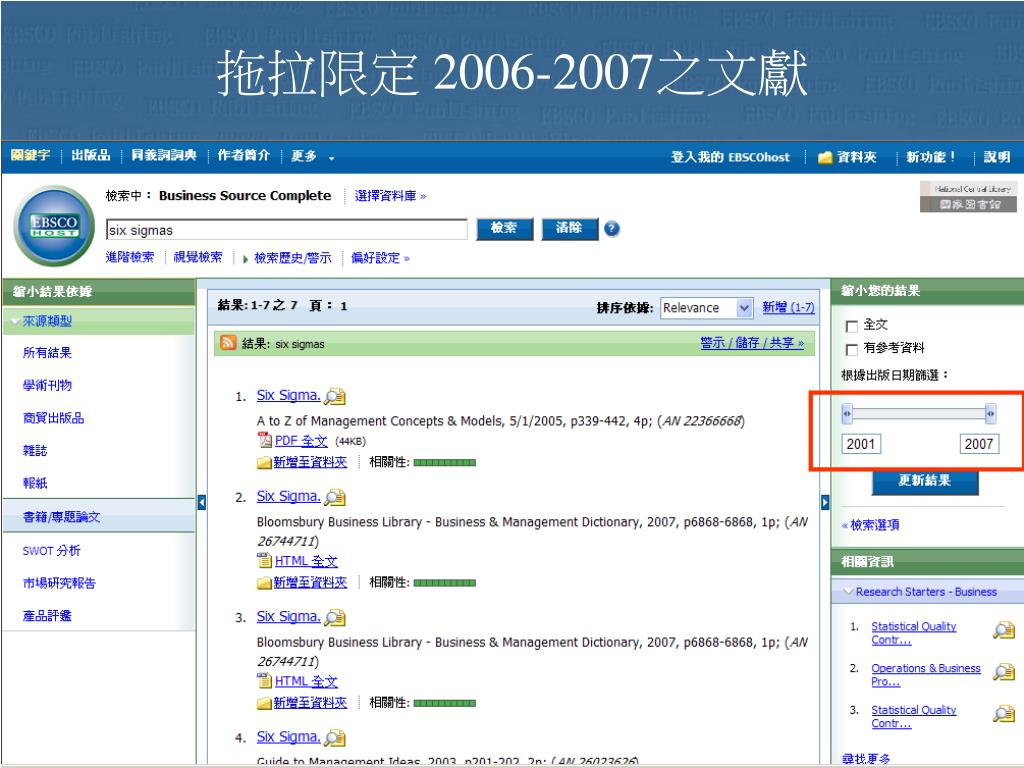Expand 檢索歷史/警示 panel
The width and height of the screenshot is (1024, 768).
pyautogui.click(x=287, y=258)
